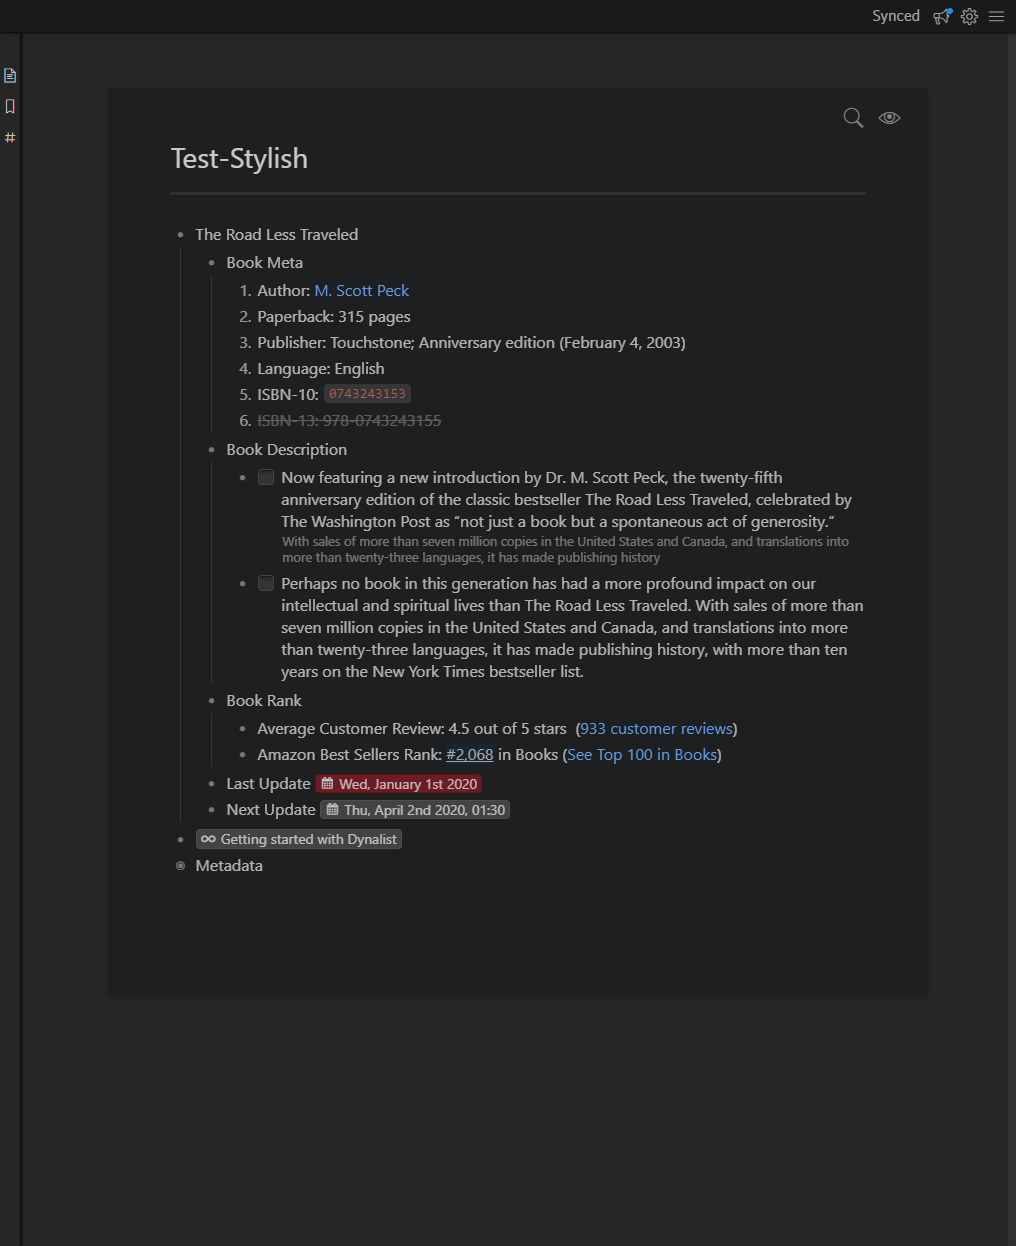Collapse the Book Meta bullet
1016x1246 pixels.
(212, 263)
